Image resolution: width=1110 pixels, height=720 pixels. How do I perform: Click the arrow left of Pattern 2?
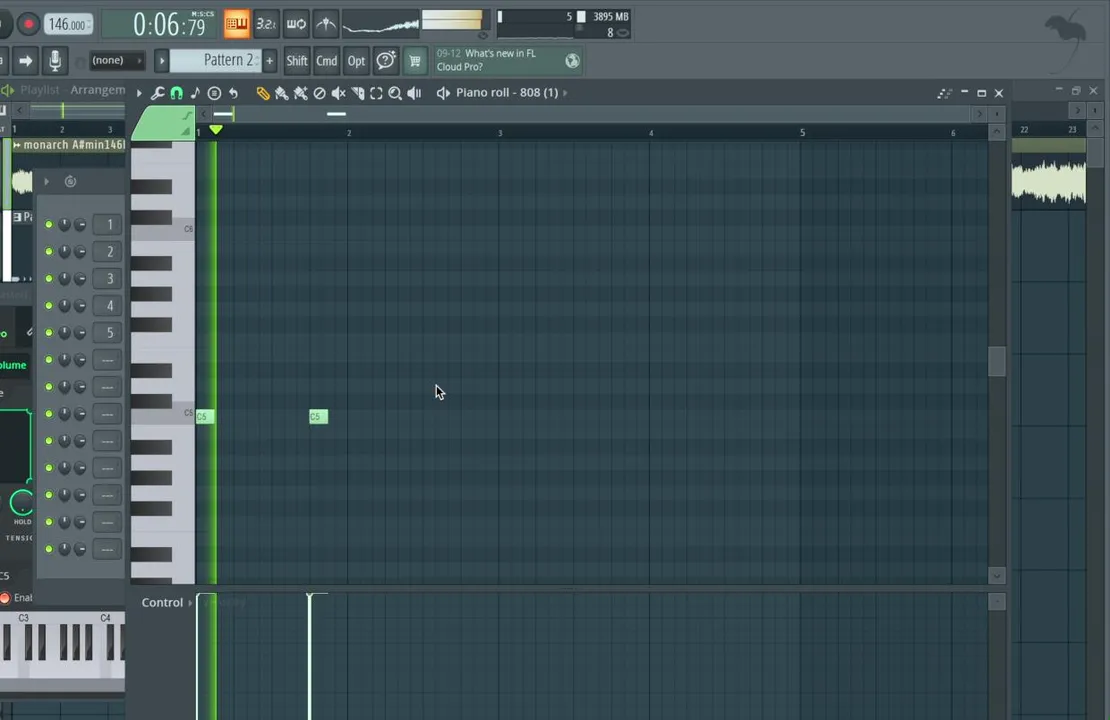[161, 61]
